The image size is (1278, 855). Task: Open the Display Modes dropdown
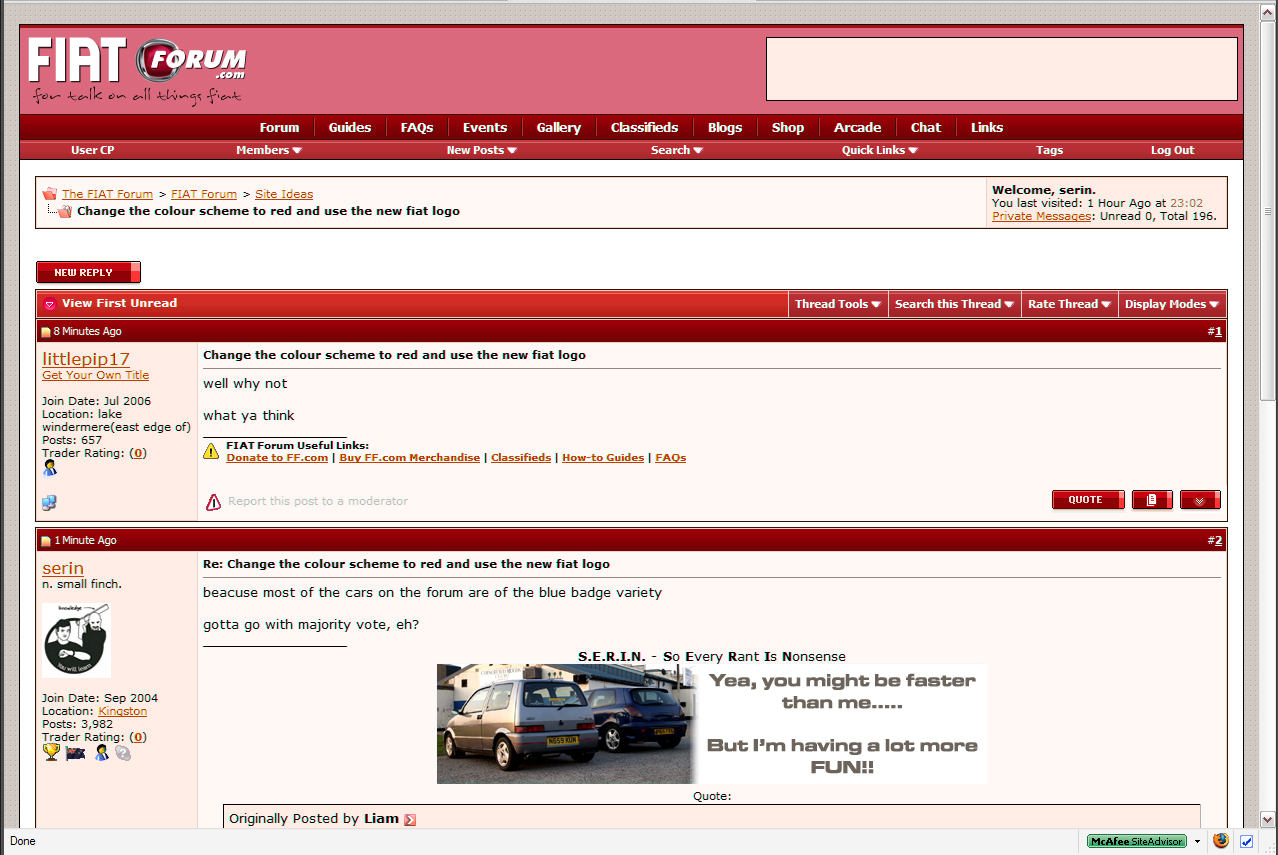(x=1172, y=304)
